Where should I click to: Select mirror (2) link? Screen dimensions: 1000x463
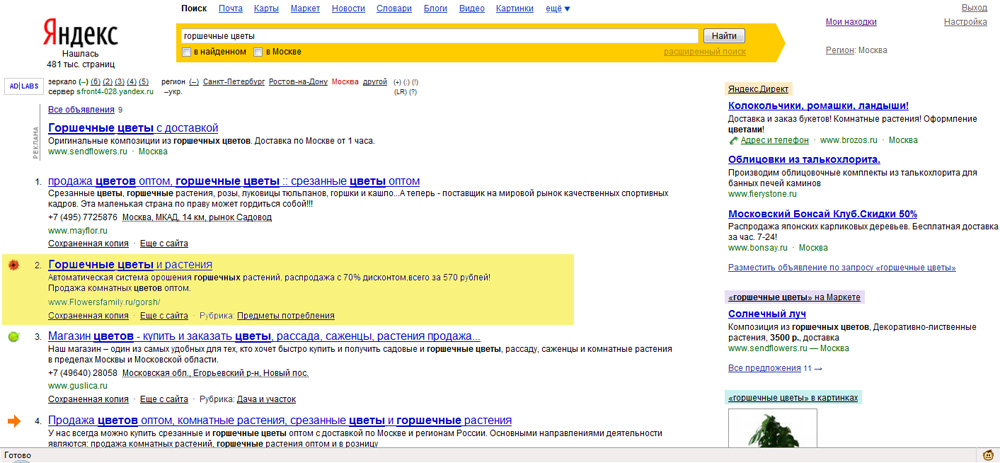[108, 82]
